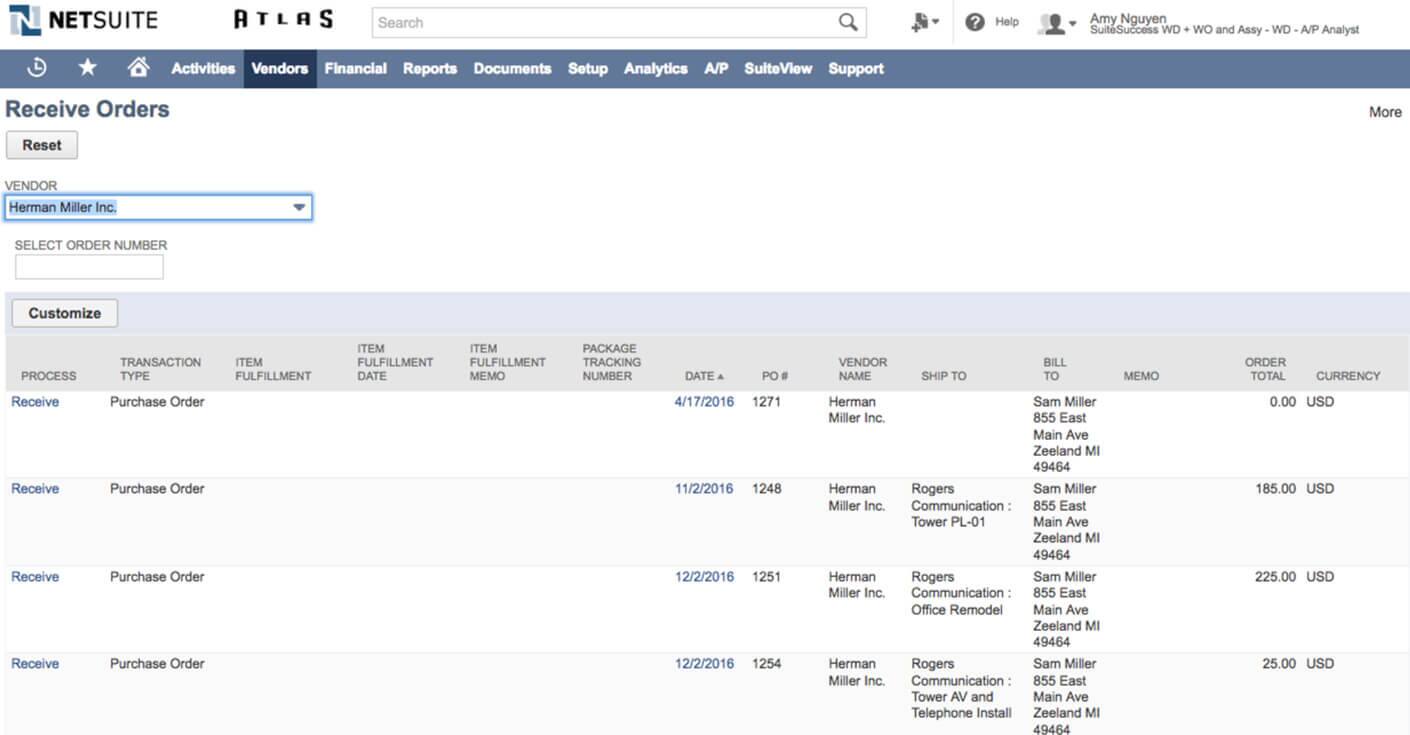Click the Item Fulfillment Date header
Image resolution: width=1410 pixels, height=735 pixels.
395,362
